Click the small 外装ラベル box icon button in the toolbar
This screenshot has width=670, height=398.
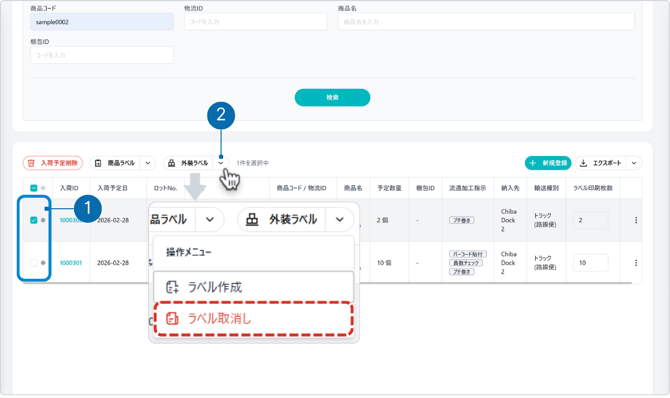point(188,163)
